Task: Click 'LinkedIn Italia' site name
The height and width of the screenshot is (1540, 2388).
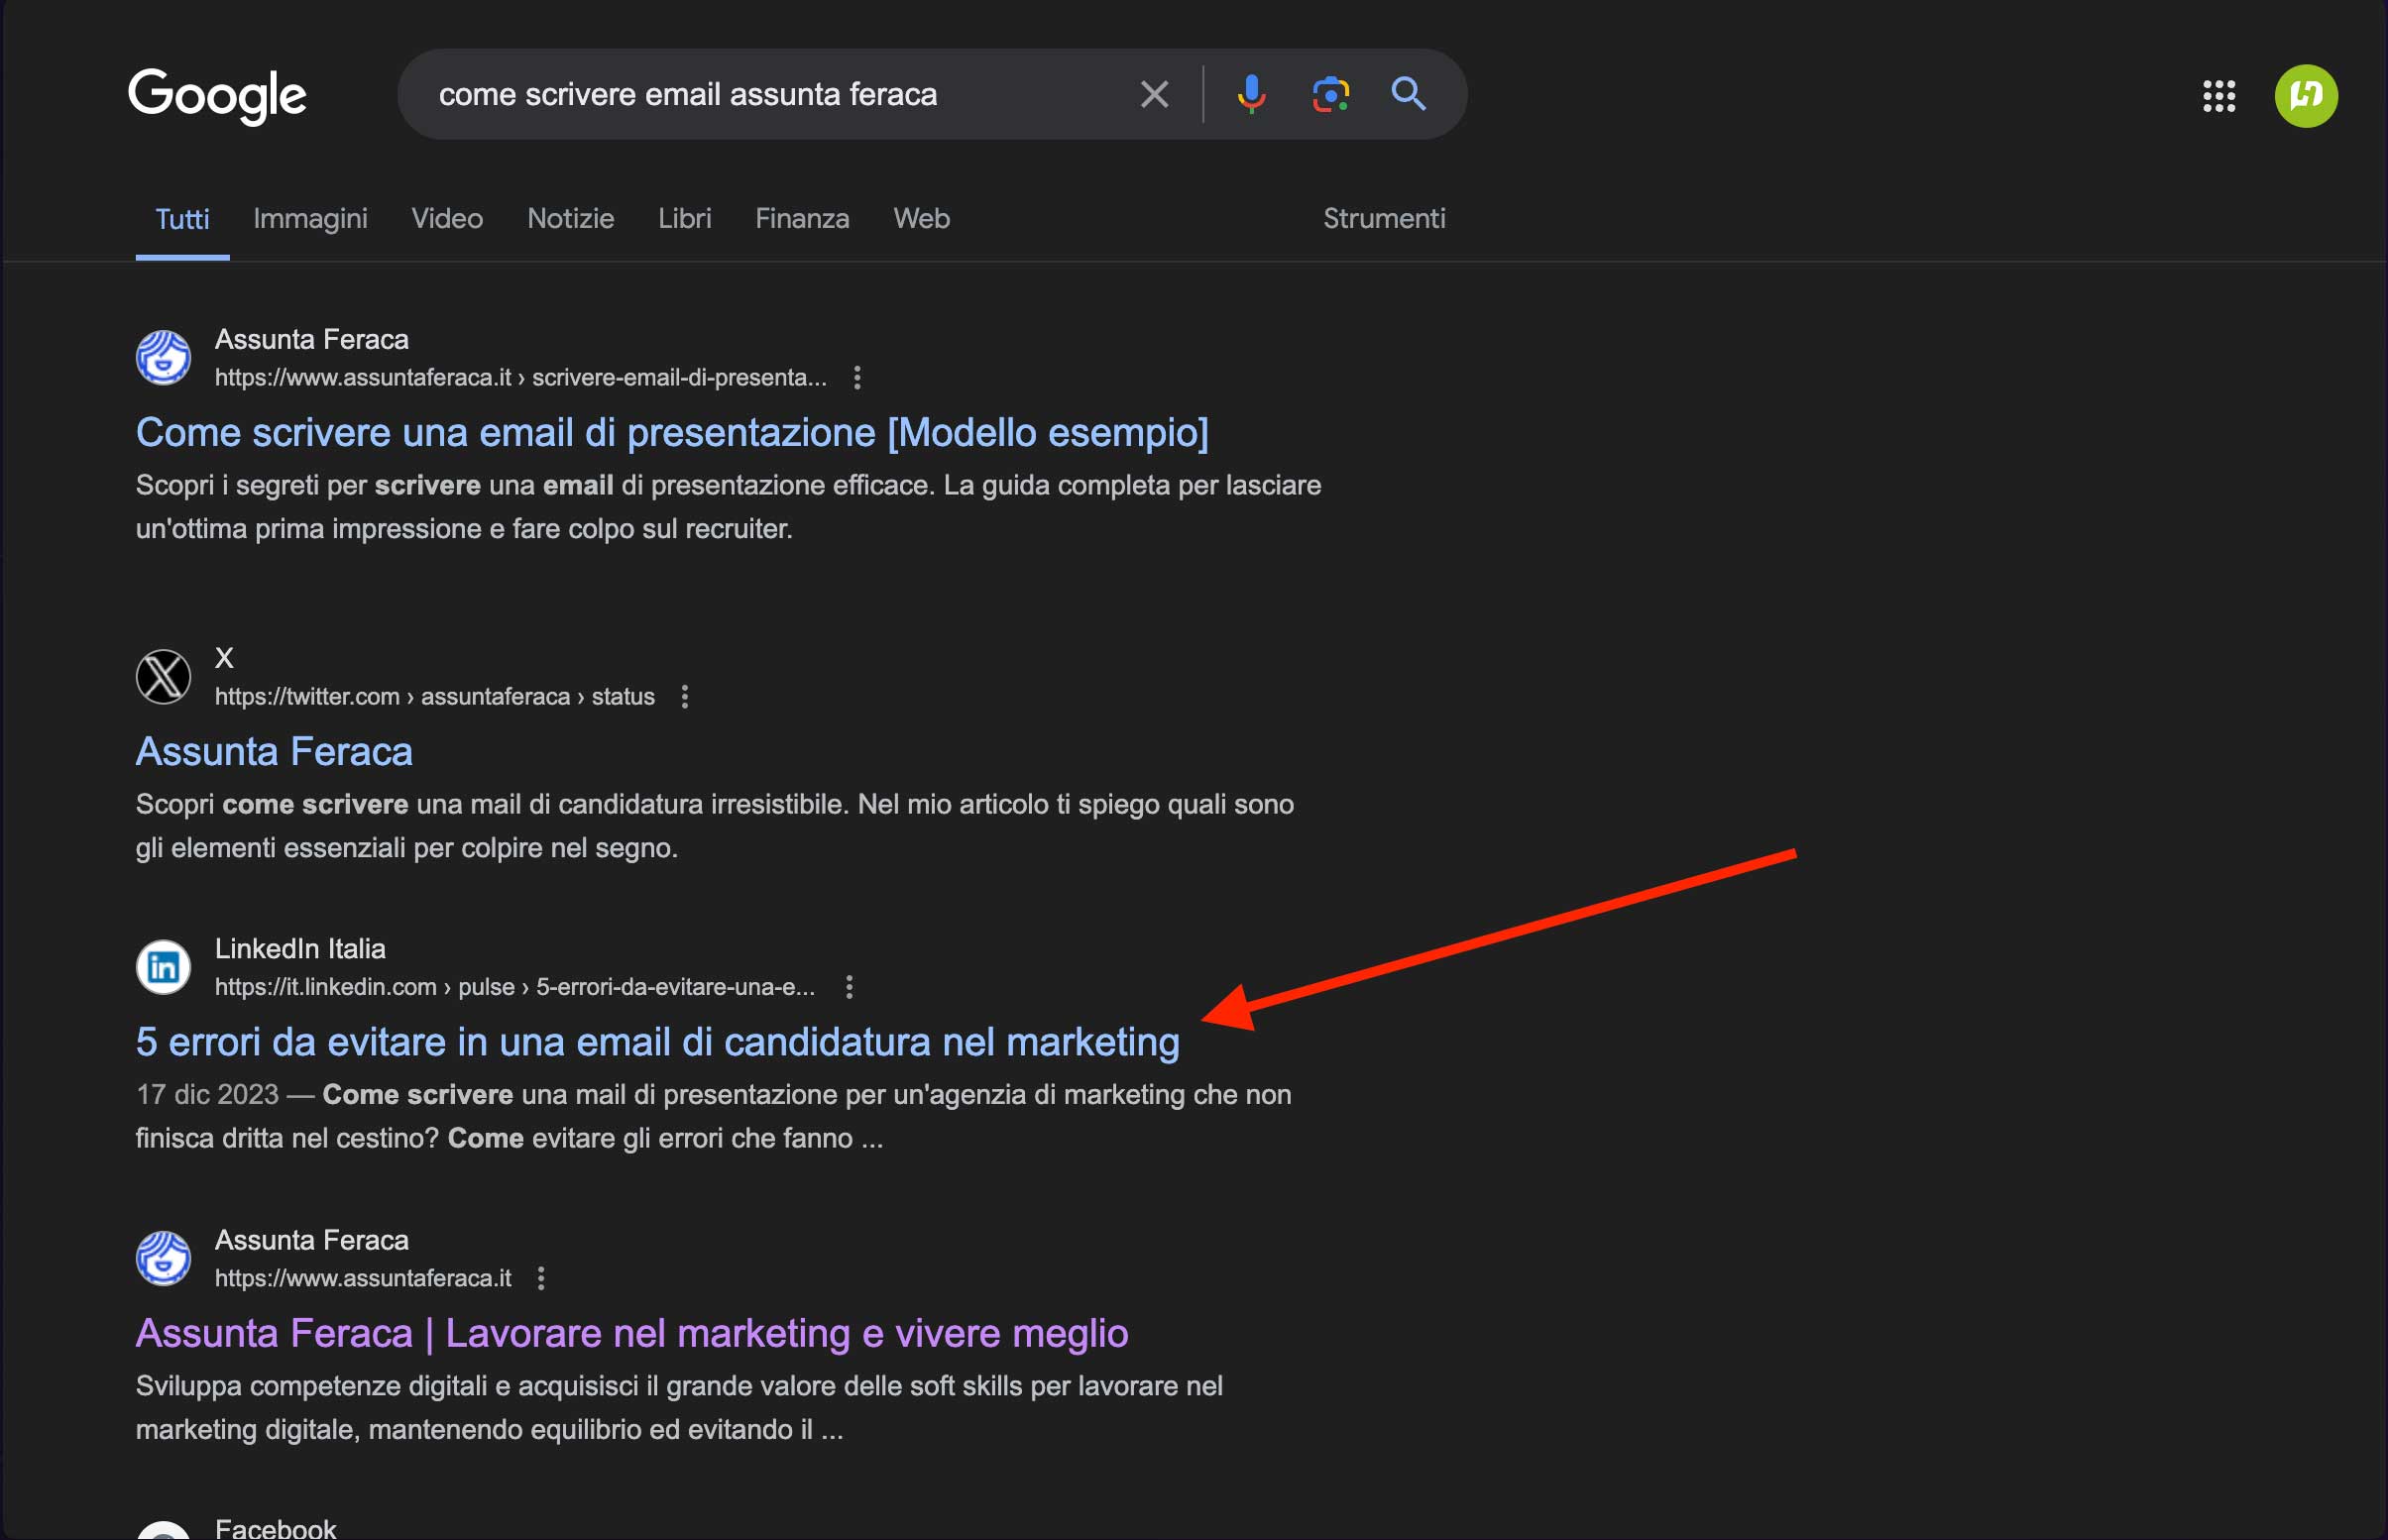Action: [x=300, y=949]
